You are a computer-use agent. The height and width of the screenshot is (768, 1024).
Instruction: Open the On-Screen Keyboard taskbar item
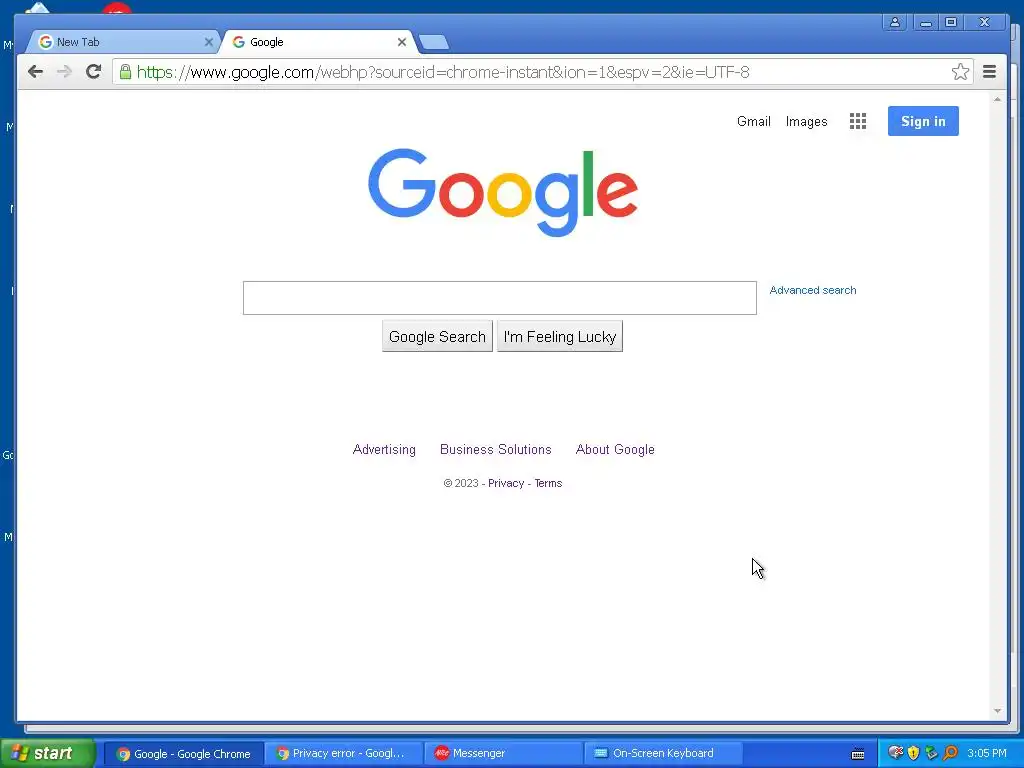tap(662, 754)
